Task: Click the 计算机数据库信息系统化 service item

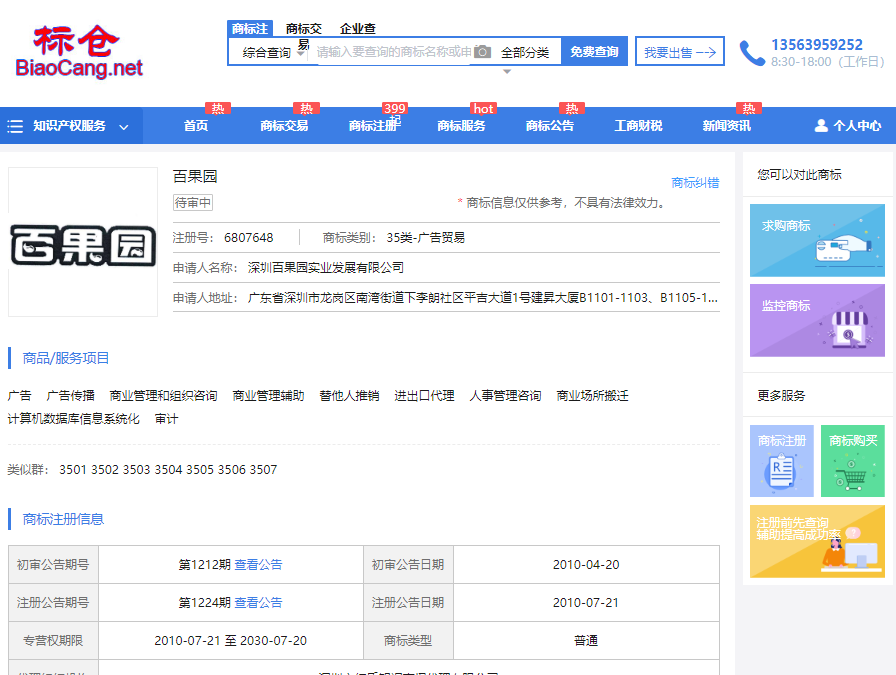Action: tap(73, 419)
